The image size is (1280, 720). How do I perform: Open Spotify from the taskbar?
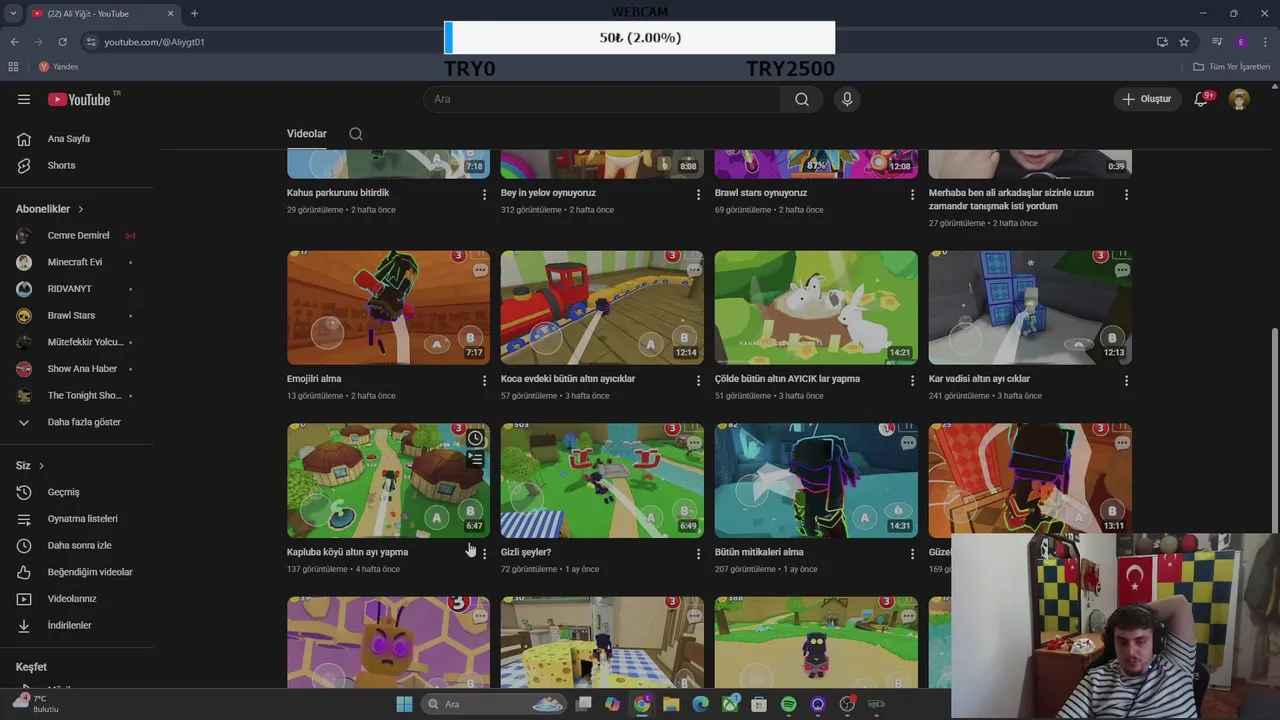click(788, 704)
